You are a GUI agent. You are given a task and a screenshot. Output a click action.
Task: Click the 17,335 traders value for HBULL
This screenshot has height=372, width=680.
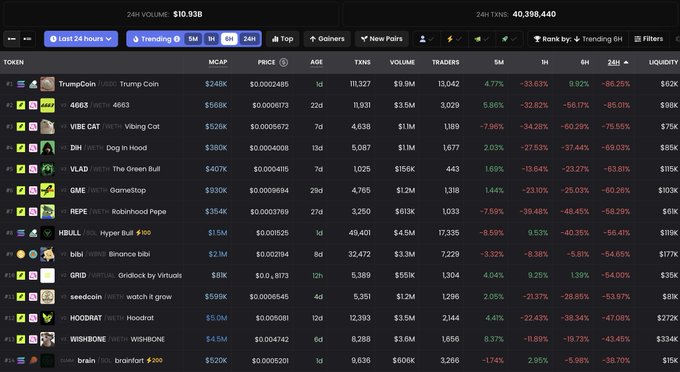pyautogui.click(x=448, y=233)
